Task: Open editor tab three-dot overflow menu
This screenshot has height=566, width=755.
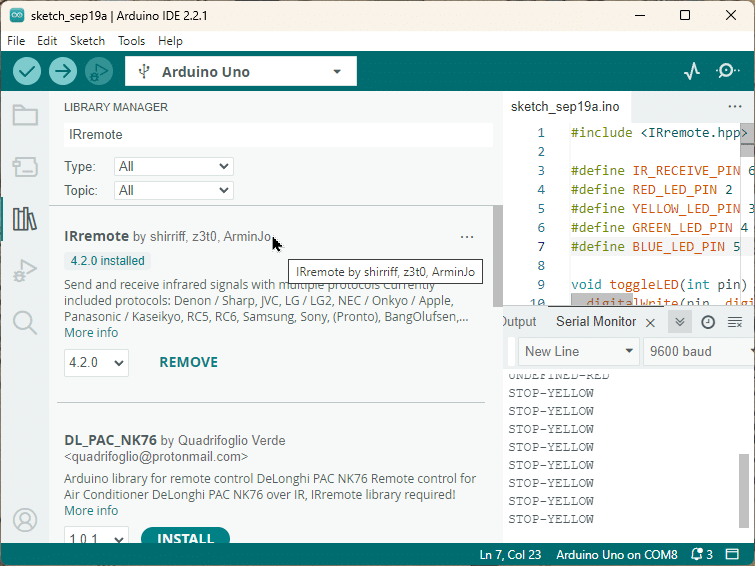Action: click(x=735, y=106)
